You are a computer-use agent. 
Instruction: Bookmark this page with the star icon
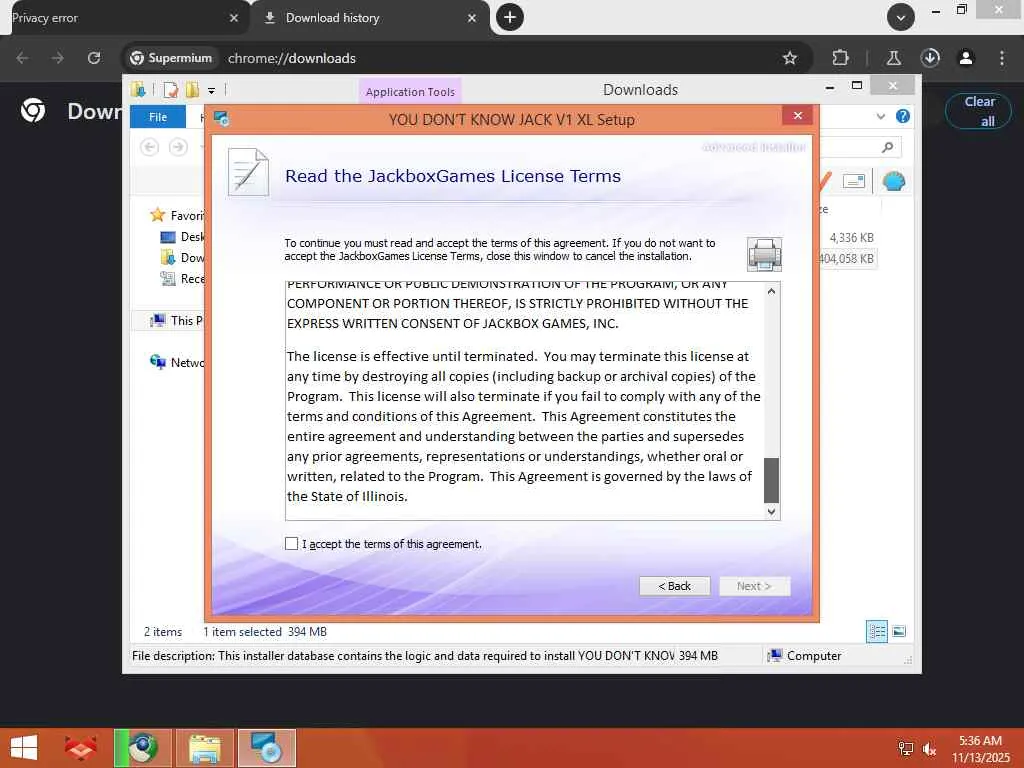click(790, 58)
